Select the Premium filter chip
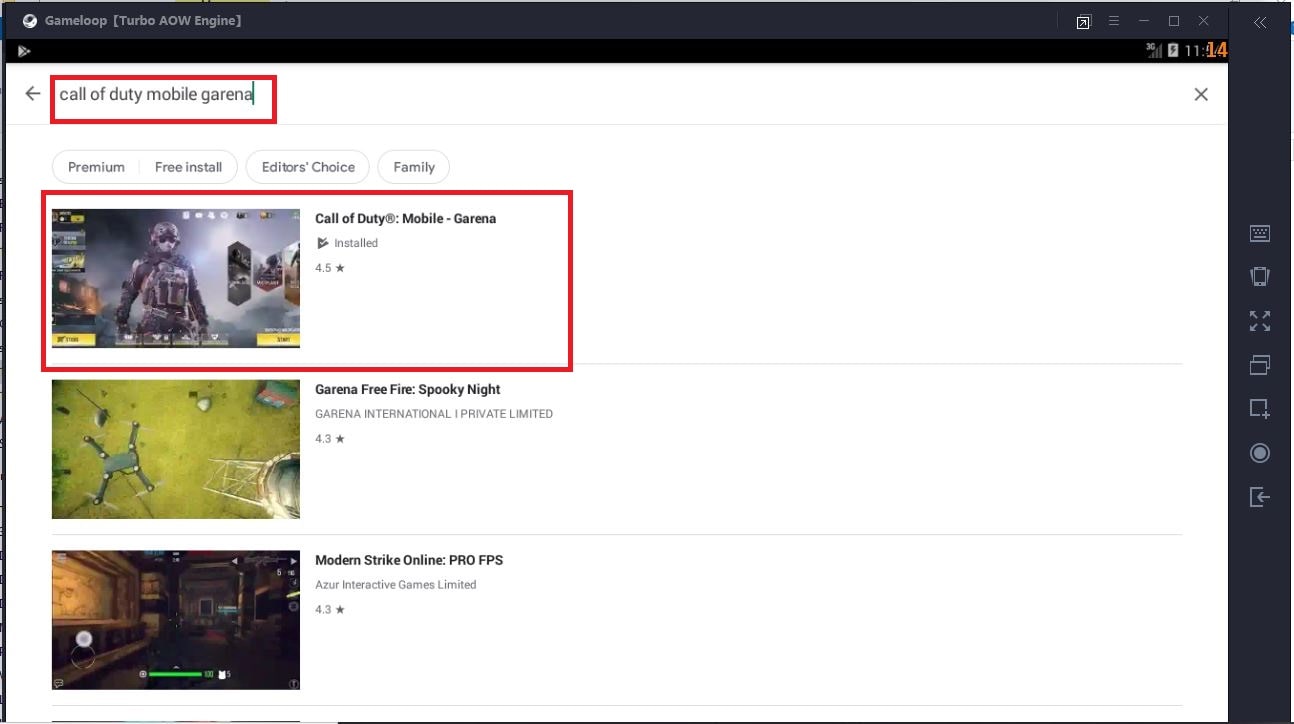Viewport: 1294px width, 724px height. pyautogui.click(x=96, y=167)
